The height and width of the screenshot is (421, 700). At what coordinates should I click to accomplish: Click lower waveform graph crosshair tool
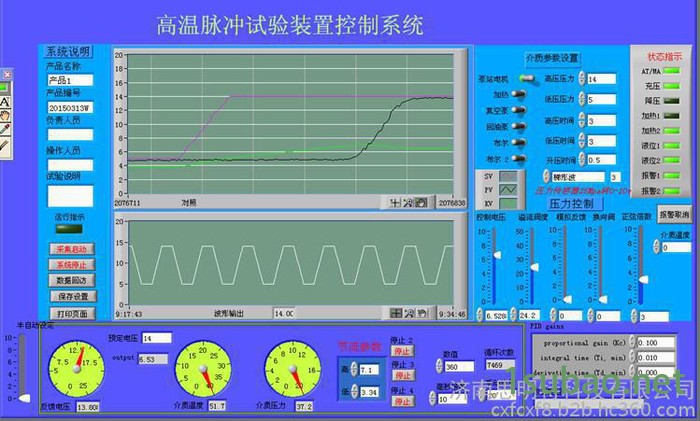click(x=396, y=313)
